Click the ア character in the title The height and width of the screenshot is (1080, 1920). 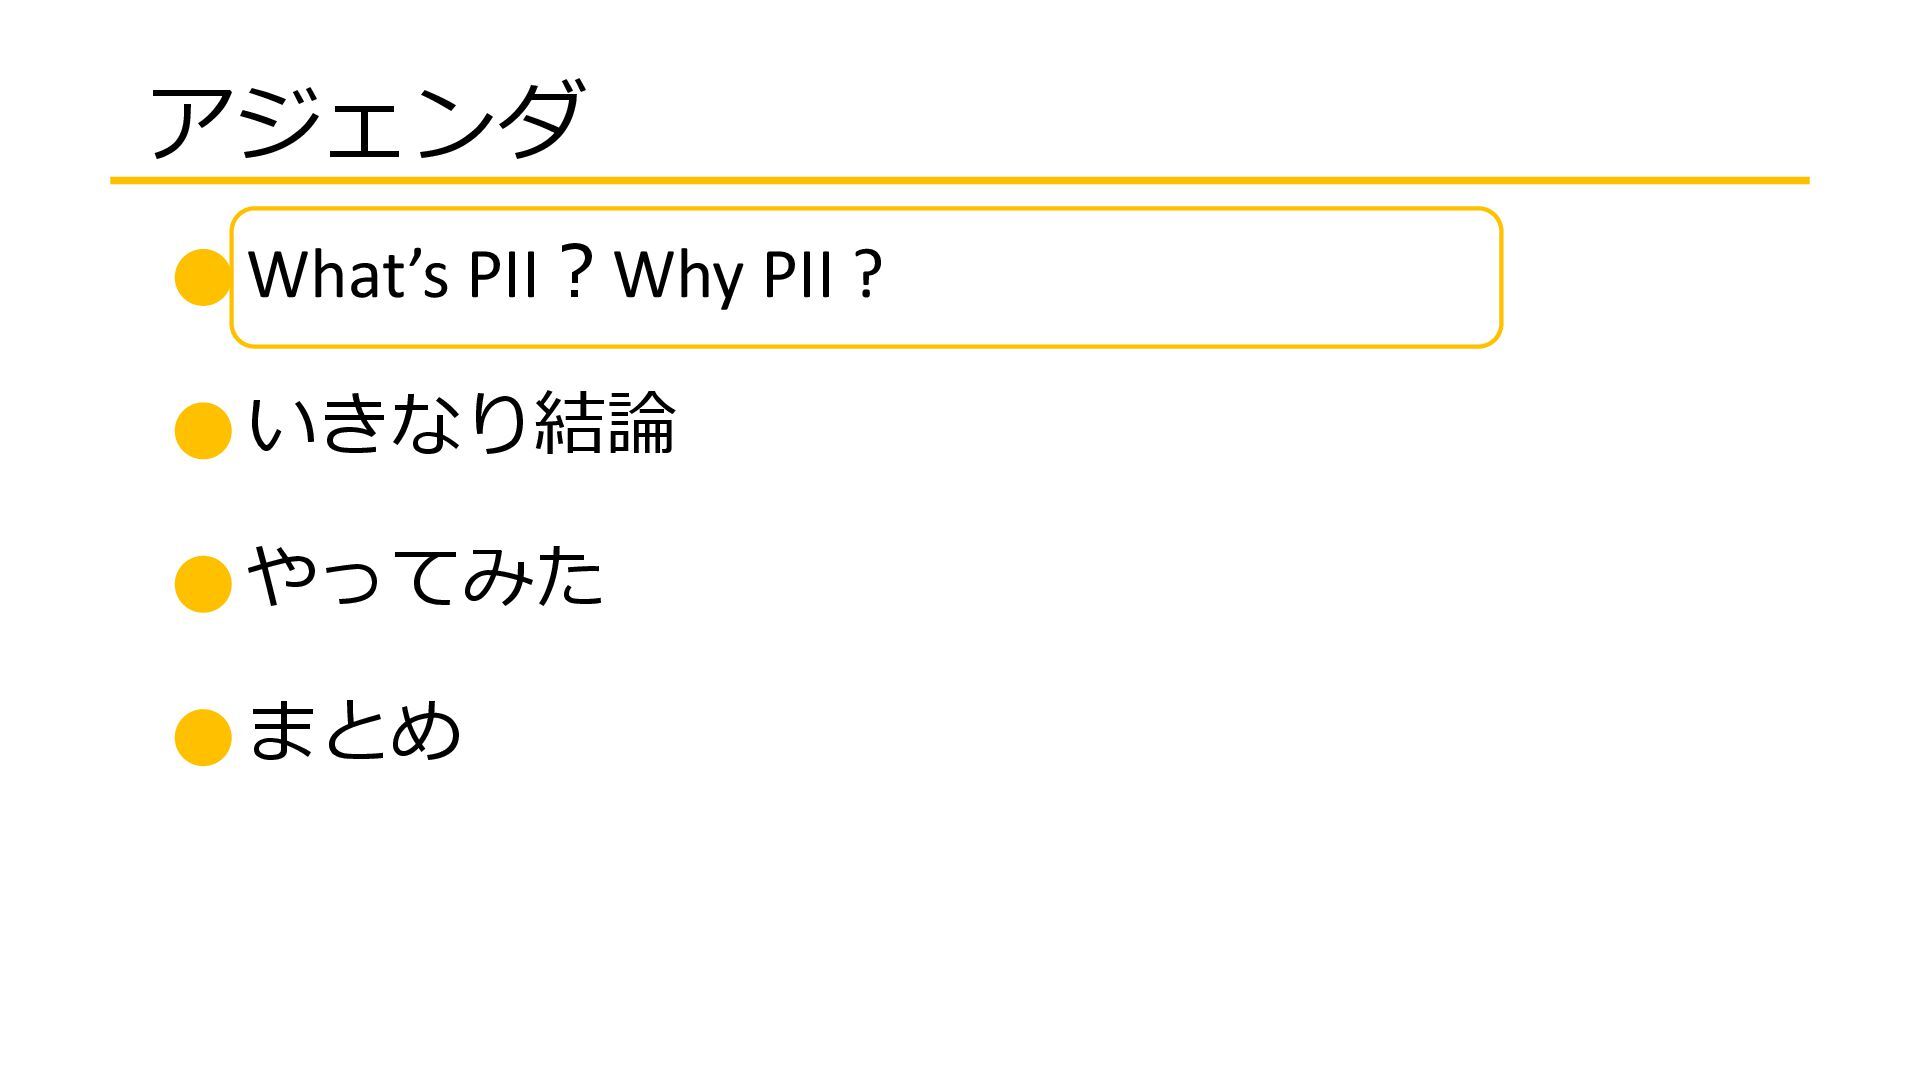tap(192, 122)
